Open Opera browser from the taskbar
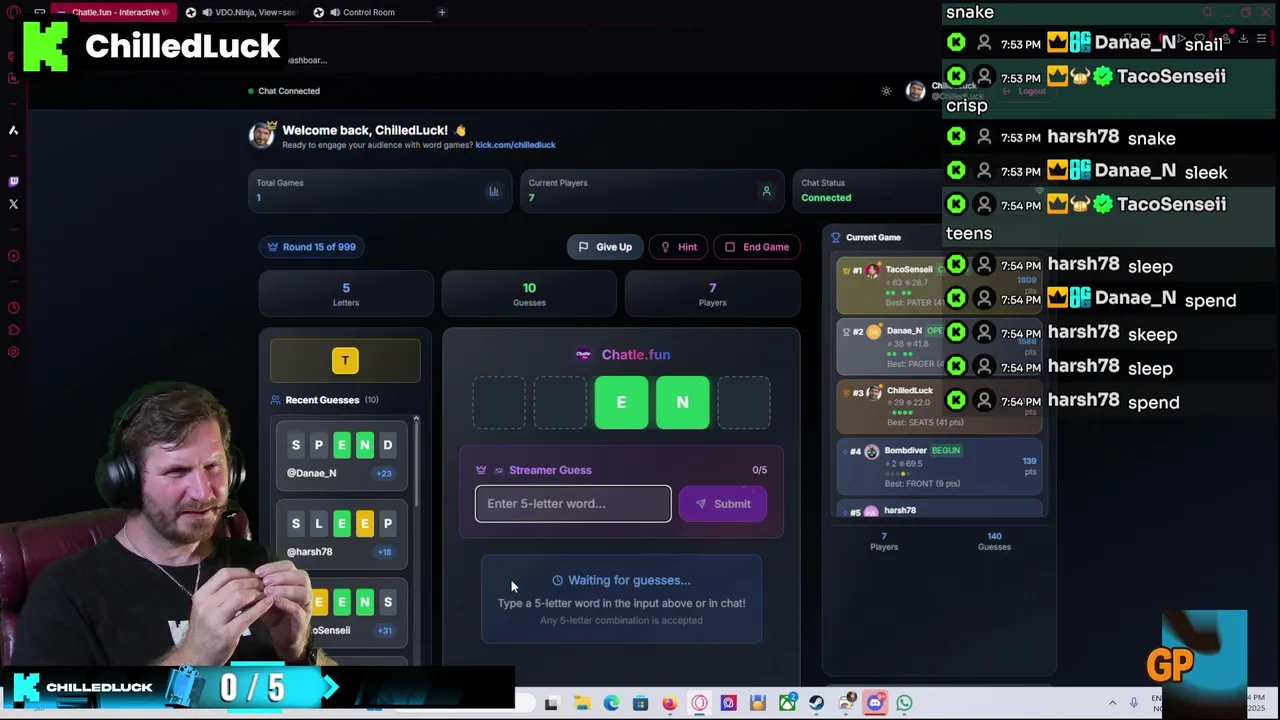The height and width of the screenshot is (720, 1280). pyautogui.click(x=699, y=703)
